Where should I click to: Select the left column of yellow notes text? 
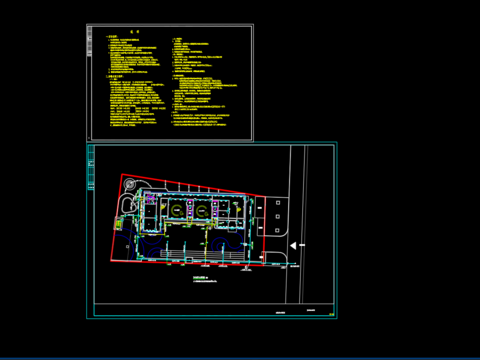tap(136, 81)
